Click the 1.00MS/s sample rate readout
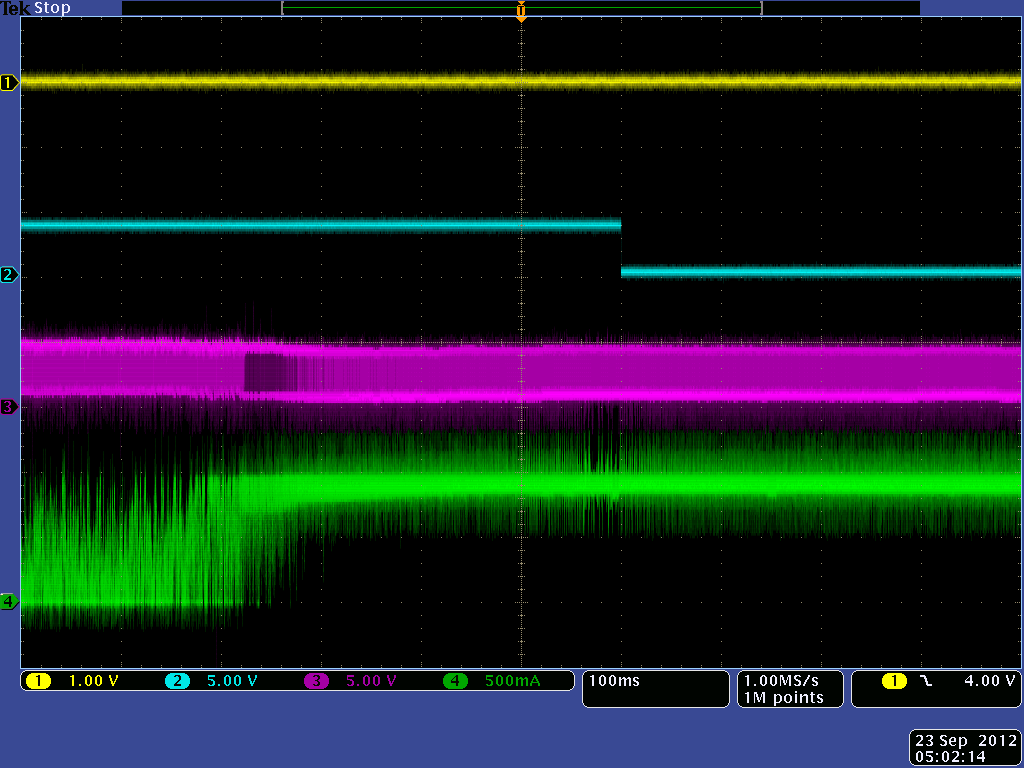The width and height of the screenshot is (1024, 768). point(781,680)
